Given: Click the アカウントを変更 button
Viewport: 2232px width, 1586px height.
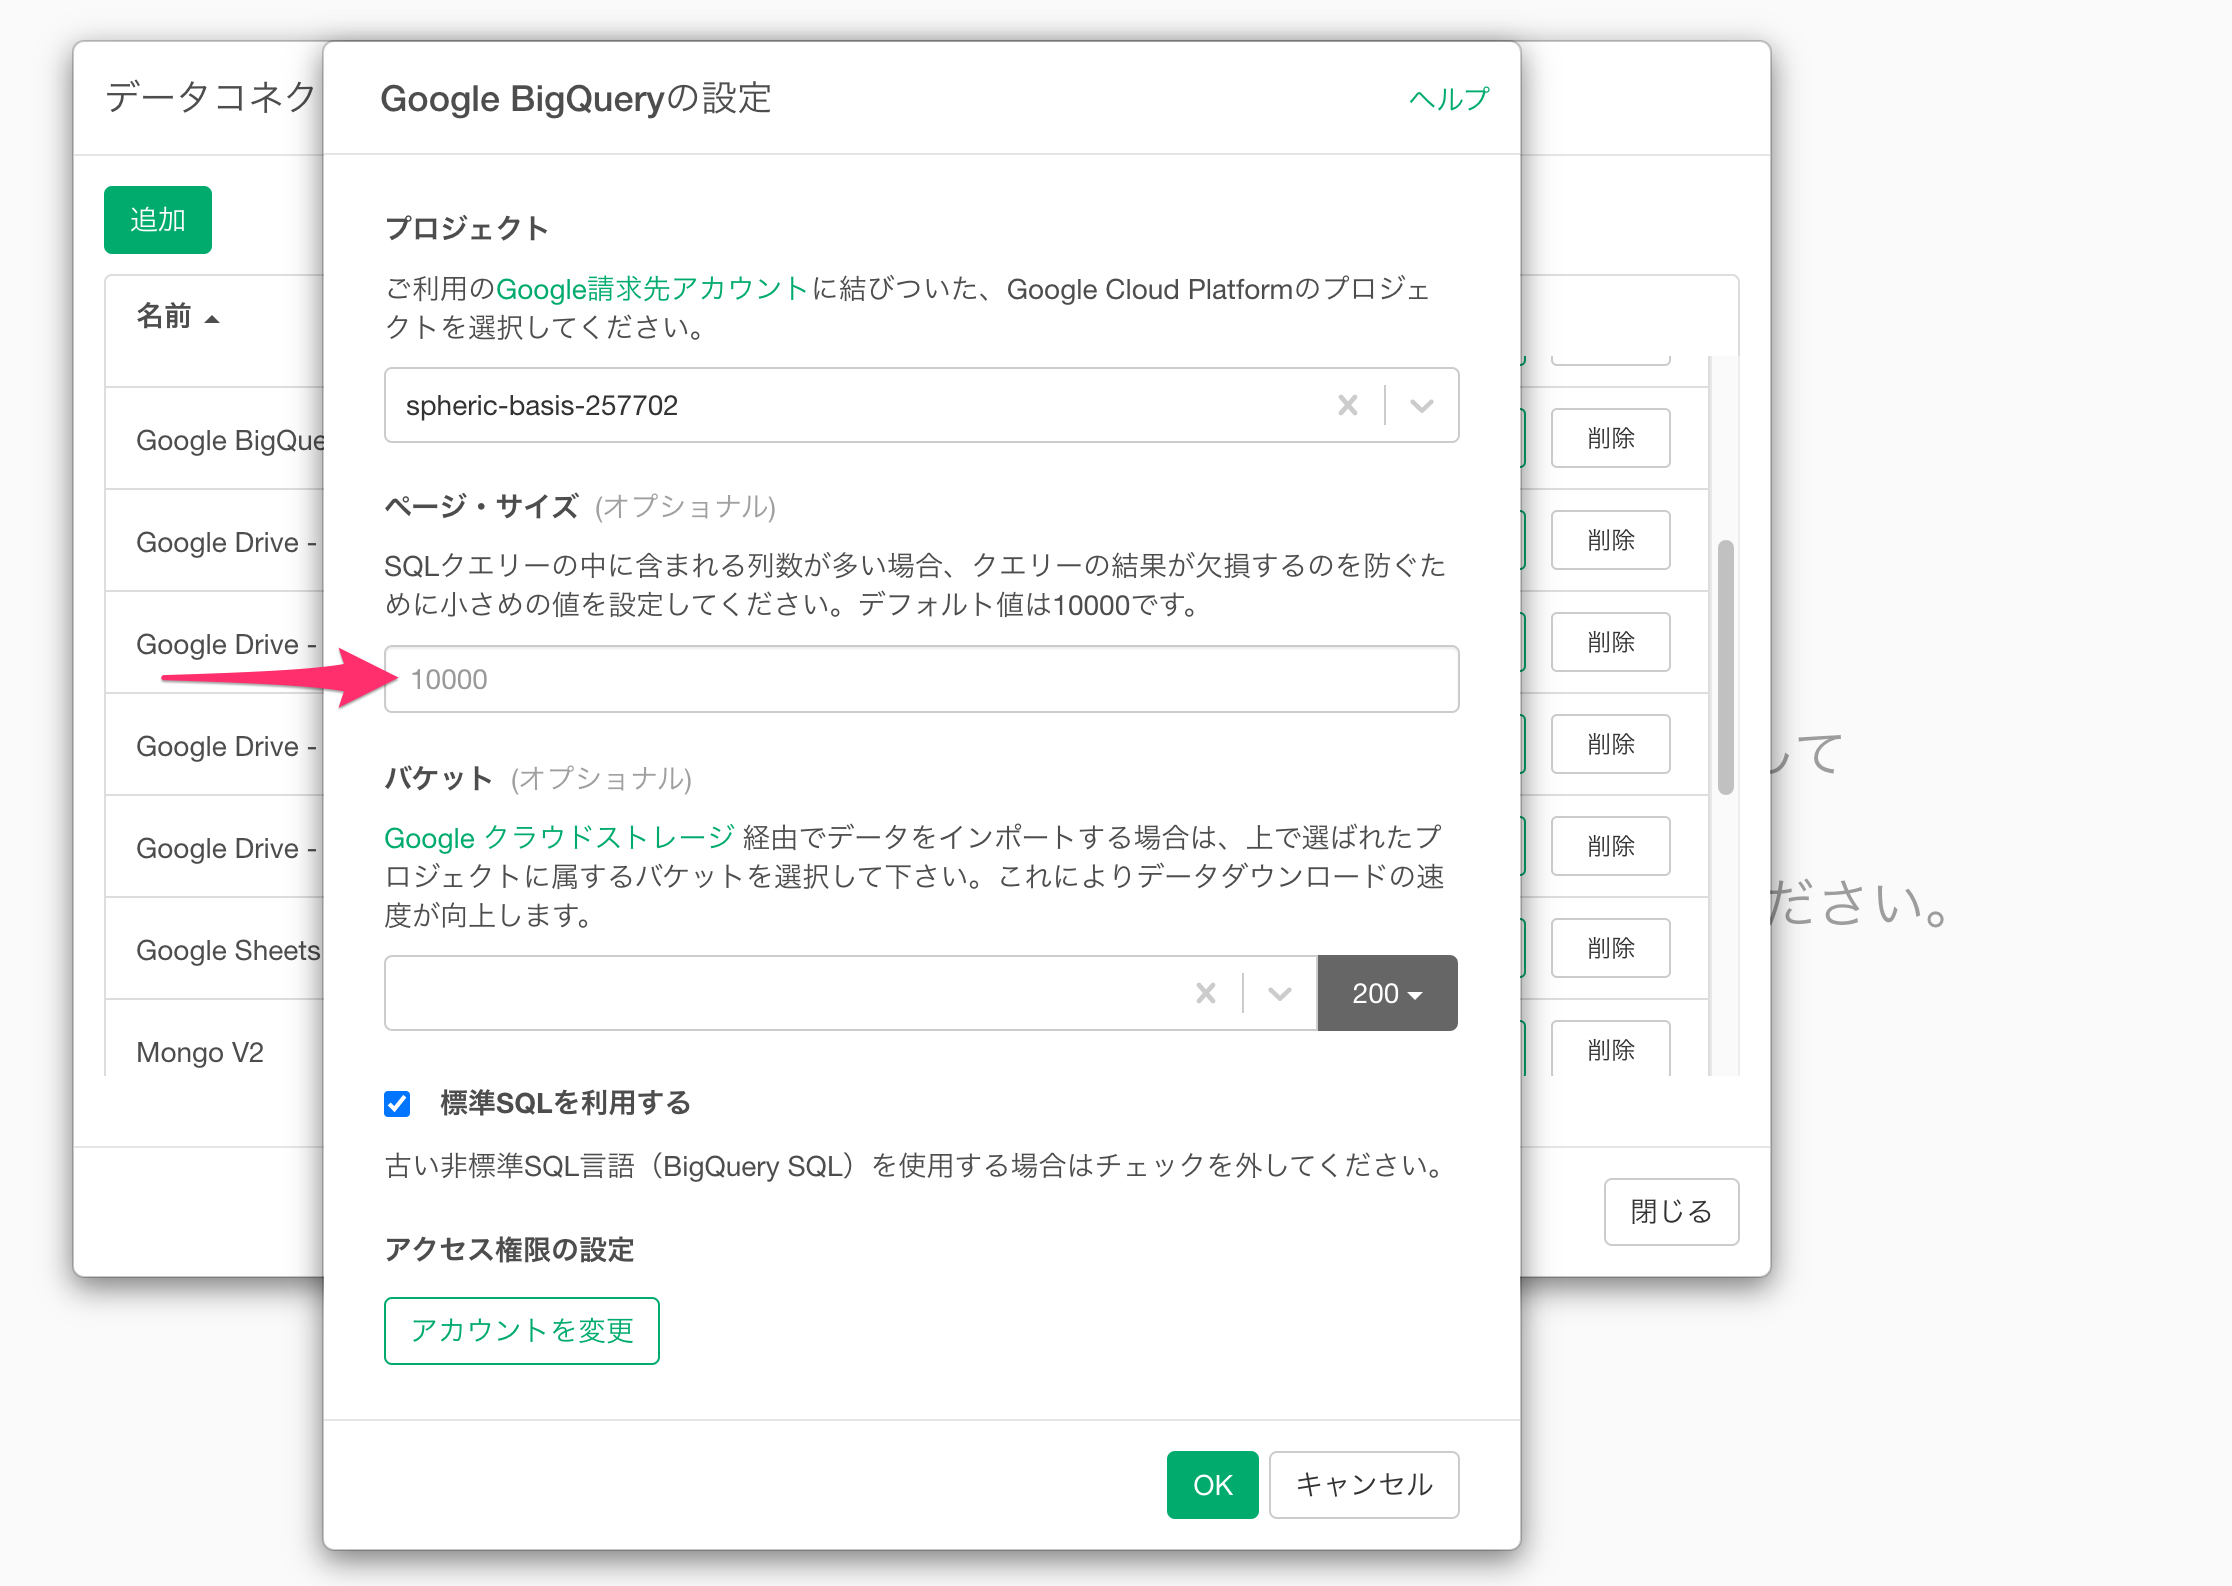Looking at the screenshot, I should tap(522, 1330).
